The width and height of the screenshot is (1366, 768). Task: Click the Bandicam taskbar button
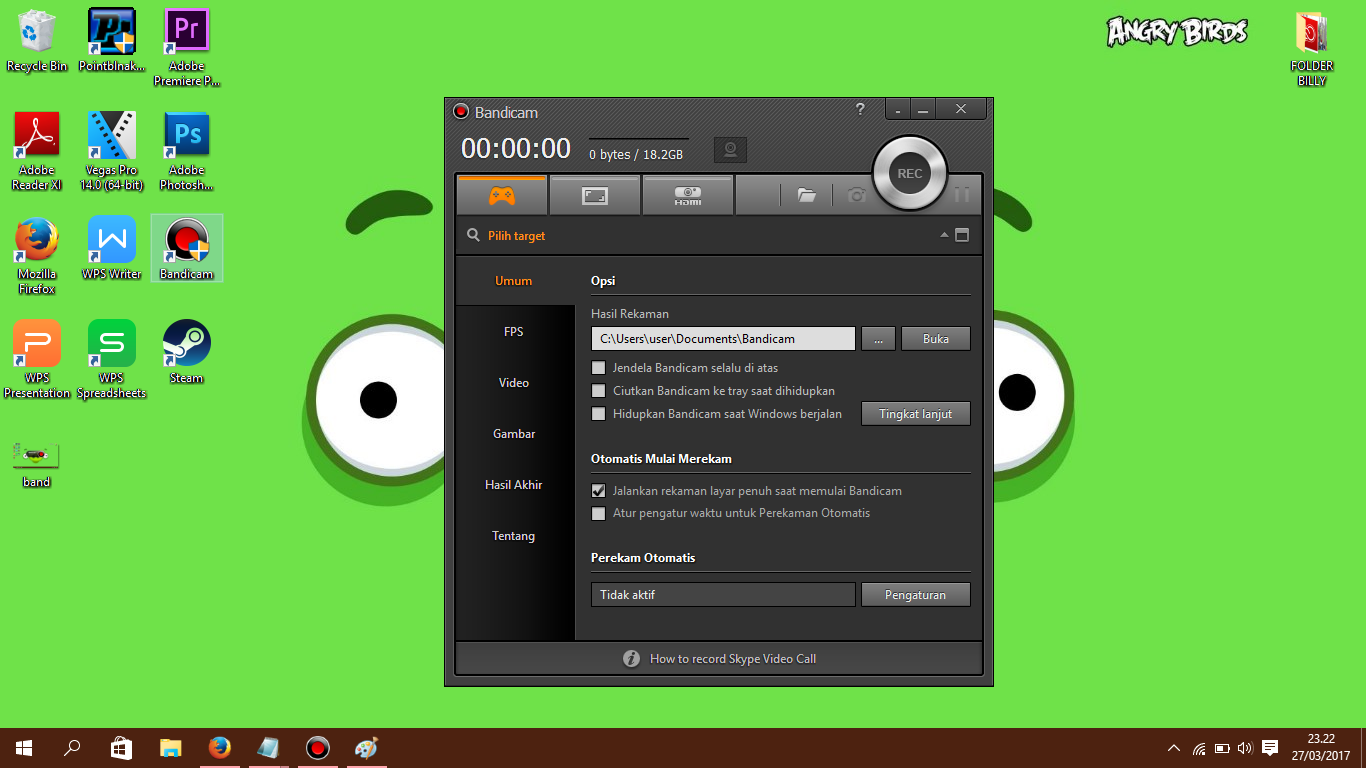coord(317,748)
